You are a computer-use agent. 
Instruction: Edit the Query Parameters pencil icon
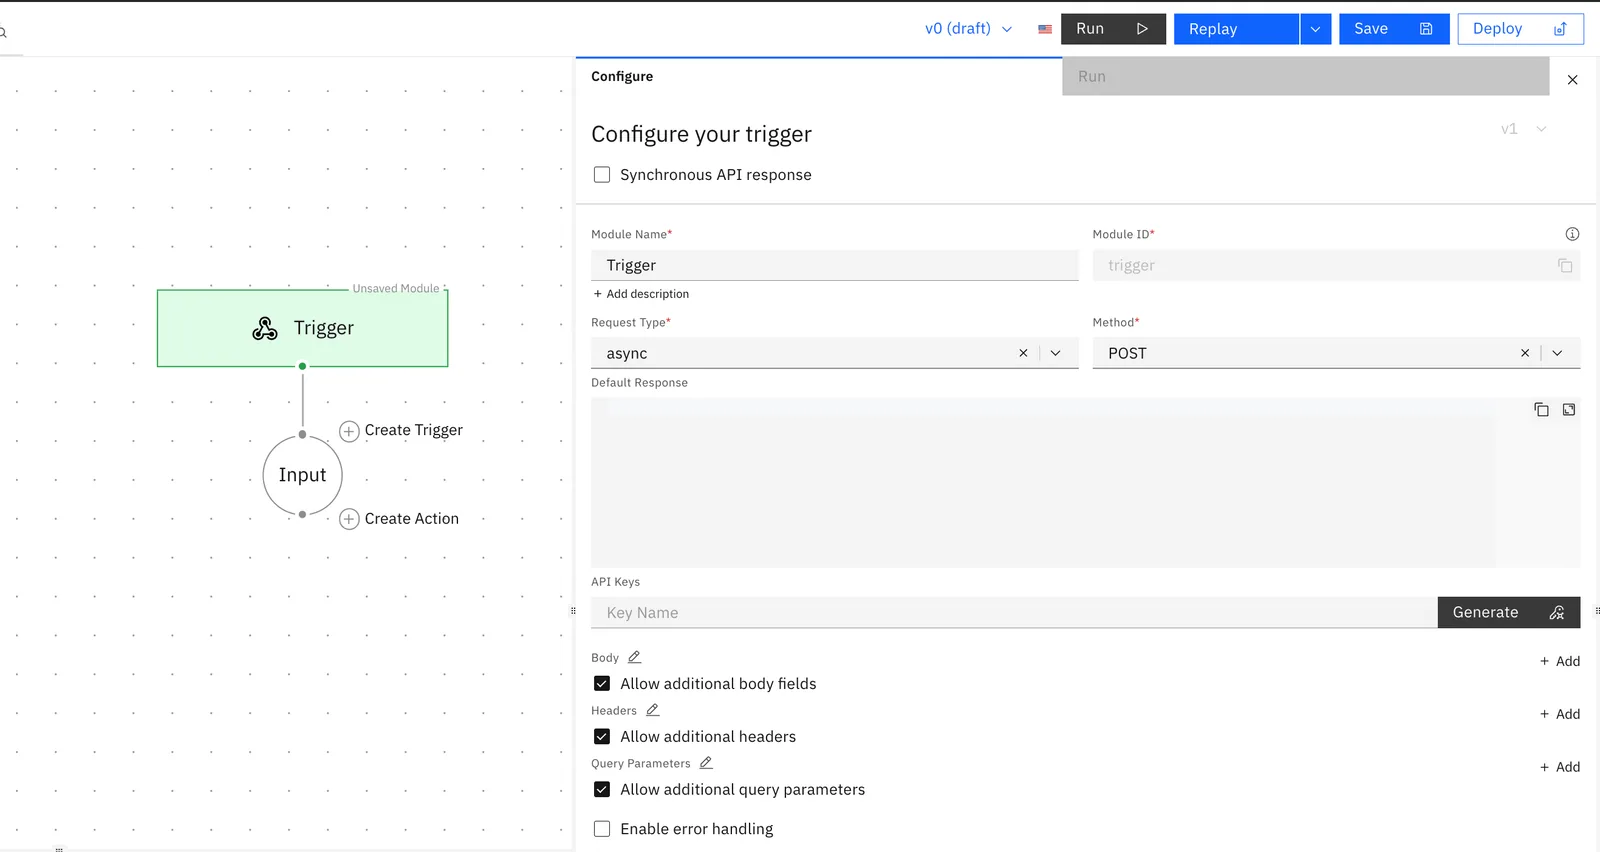pos(706,763)
